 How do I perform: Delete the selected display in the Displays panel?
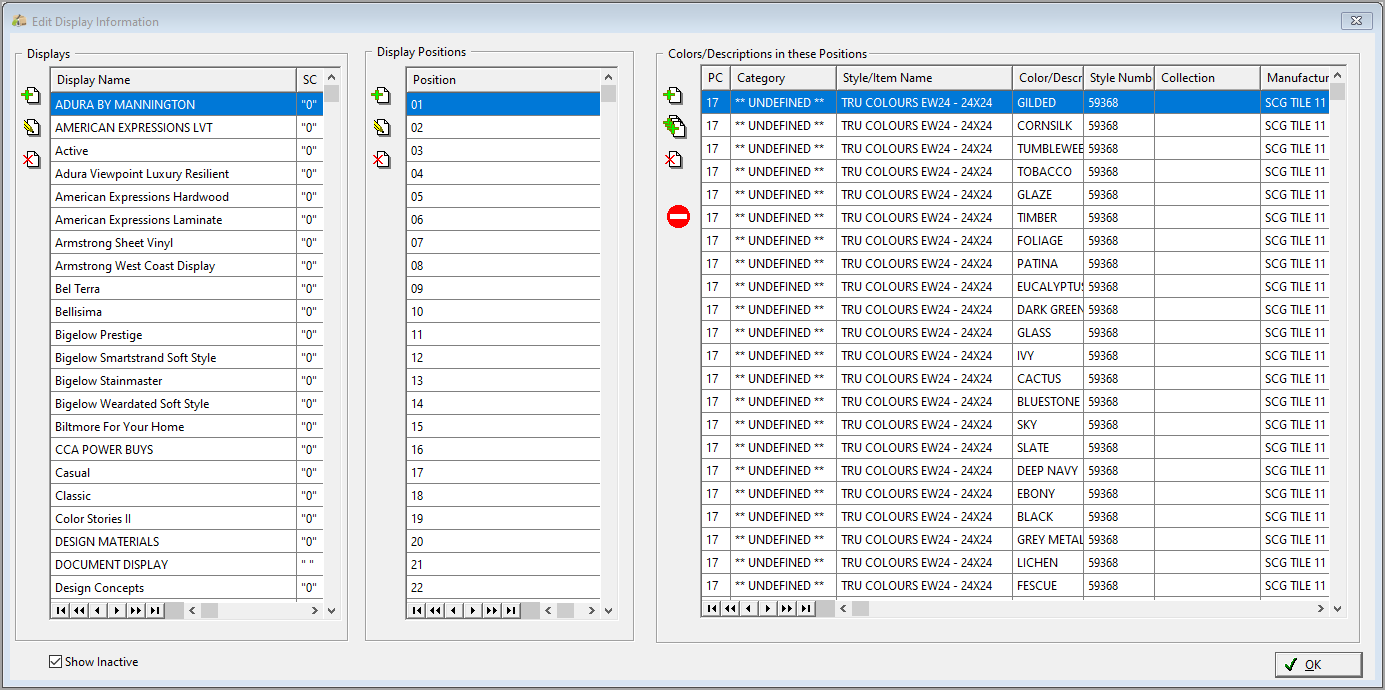coord(31,159)
